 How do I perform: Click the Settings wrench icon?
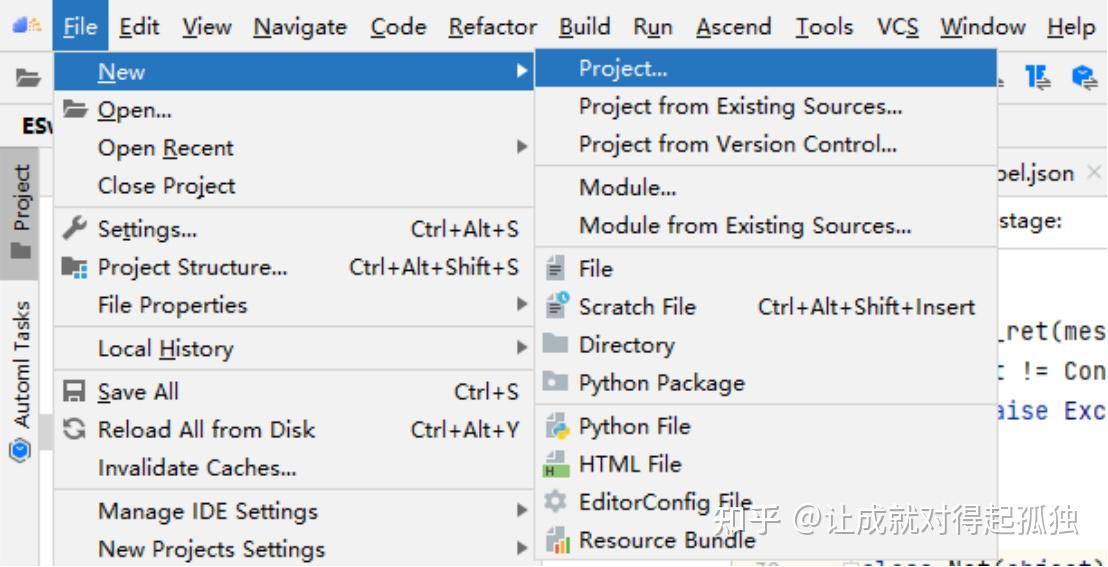click(75, 229)
